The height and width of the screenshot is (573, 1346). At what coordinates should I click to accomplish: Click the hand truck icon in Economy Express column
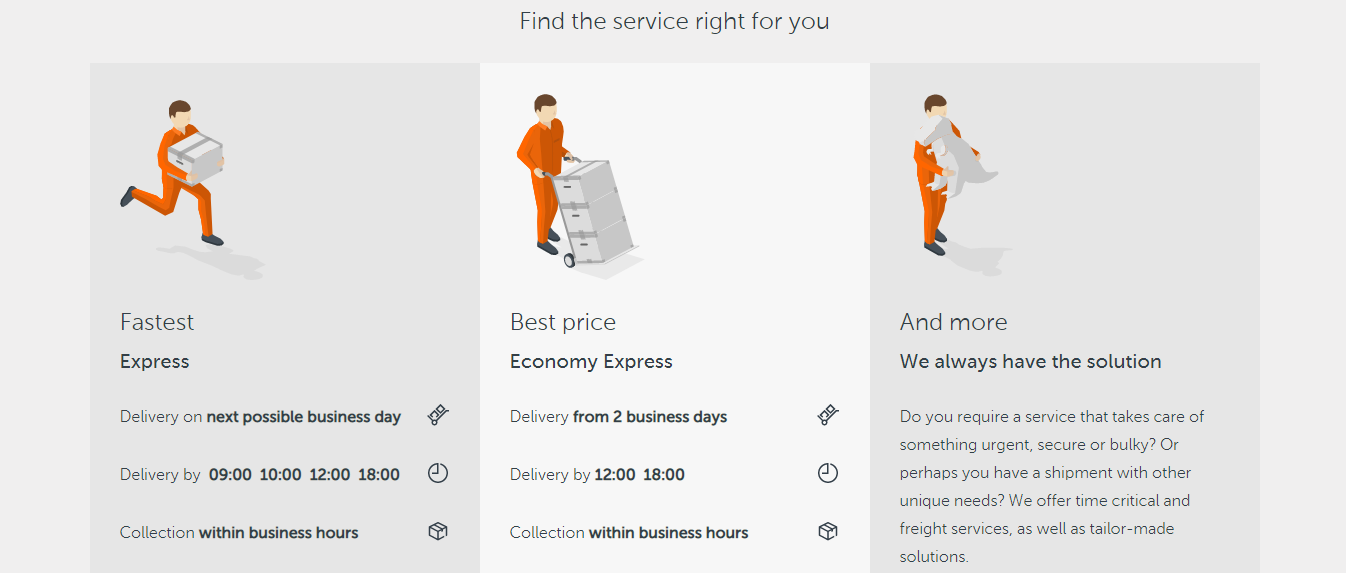click(827, 415)
